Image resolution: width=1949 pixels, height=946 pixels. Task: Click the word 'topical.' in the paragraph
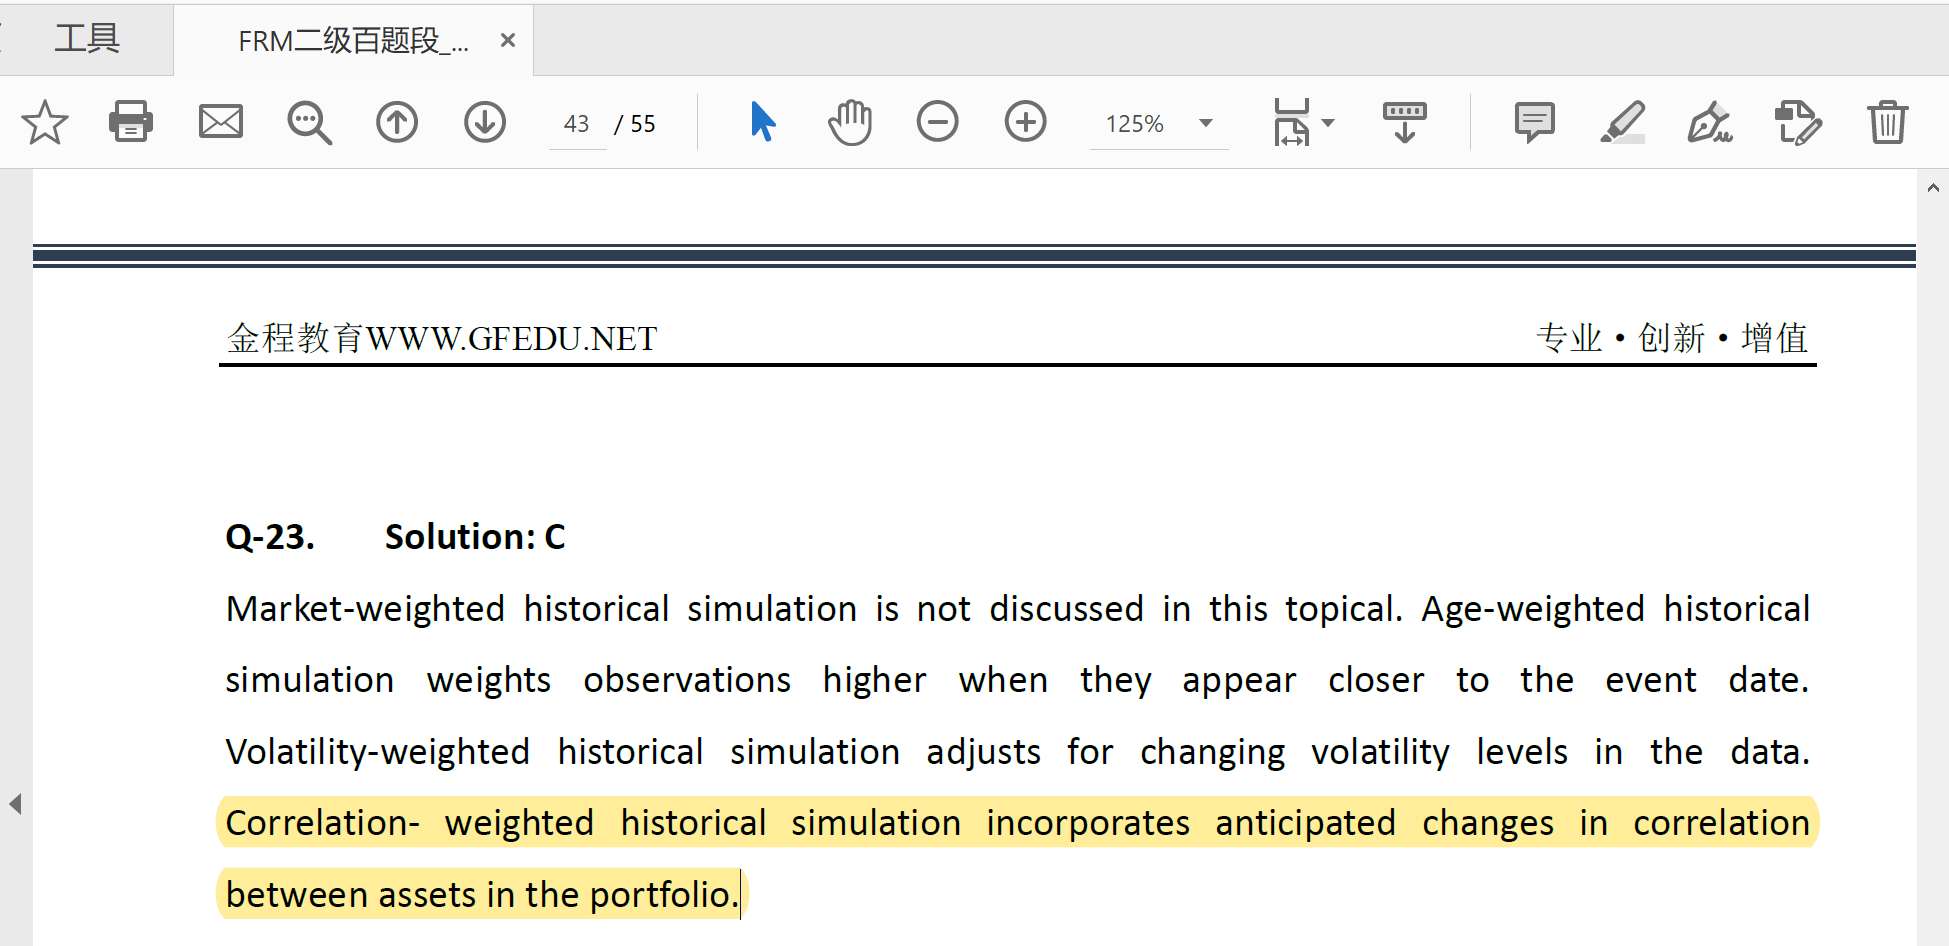[x=1345, y=609]
